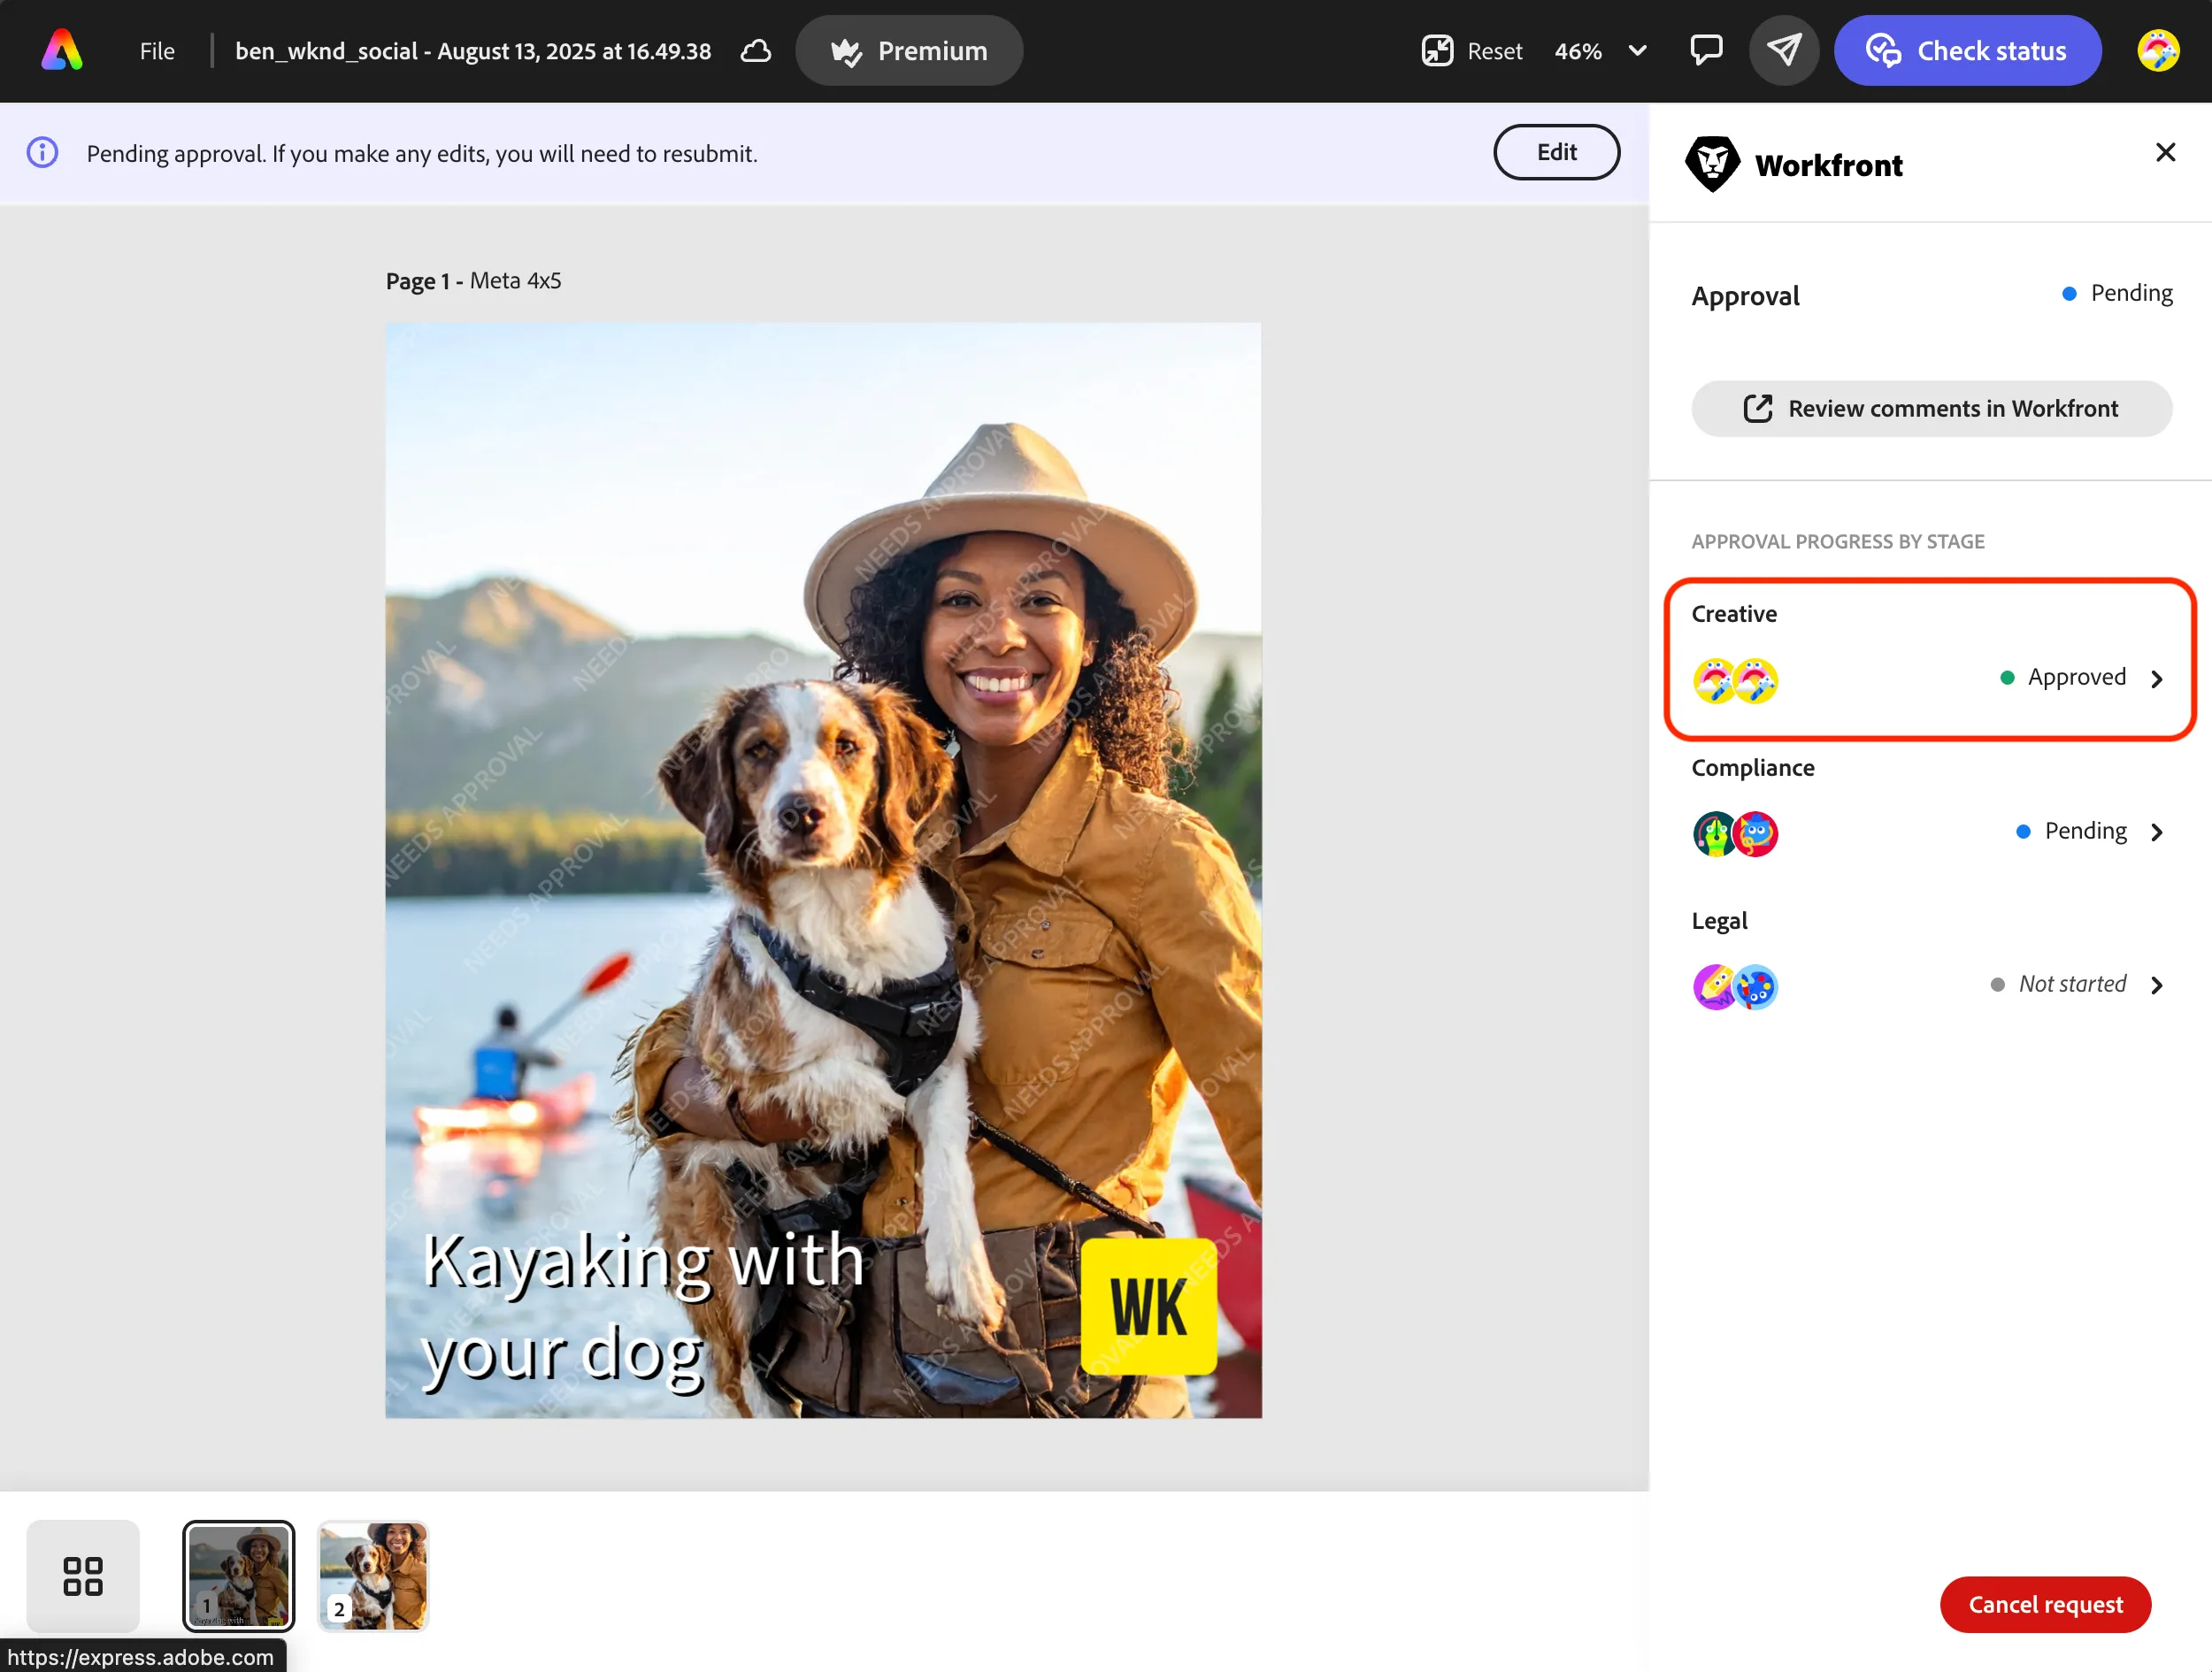Click second Creative approver avatar
This screenshot has width=2212, height=1672.
pyautogui.click(x=1756, y=681)
